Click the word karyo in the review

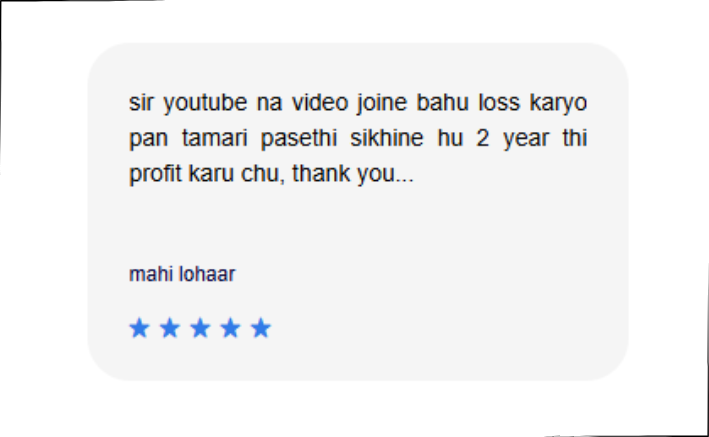tap(558, 104)
